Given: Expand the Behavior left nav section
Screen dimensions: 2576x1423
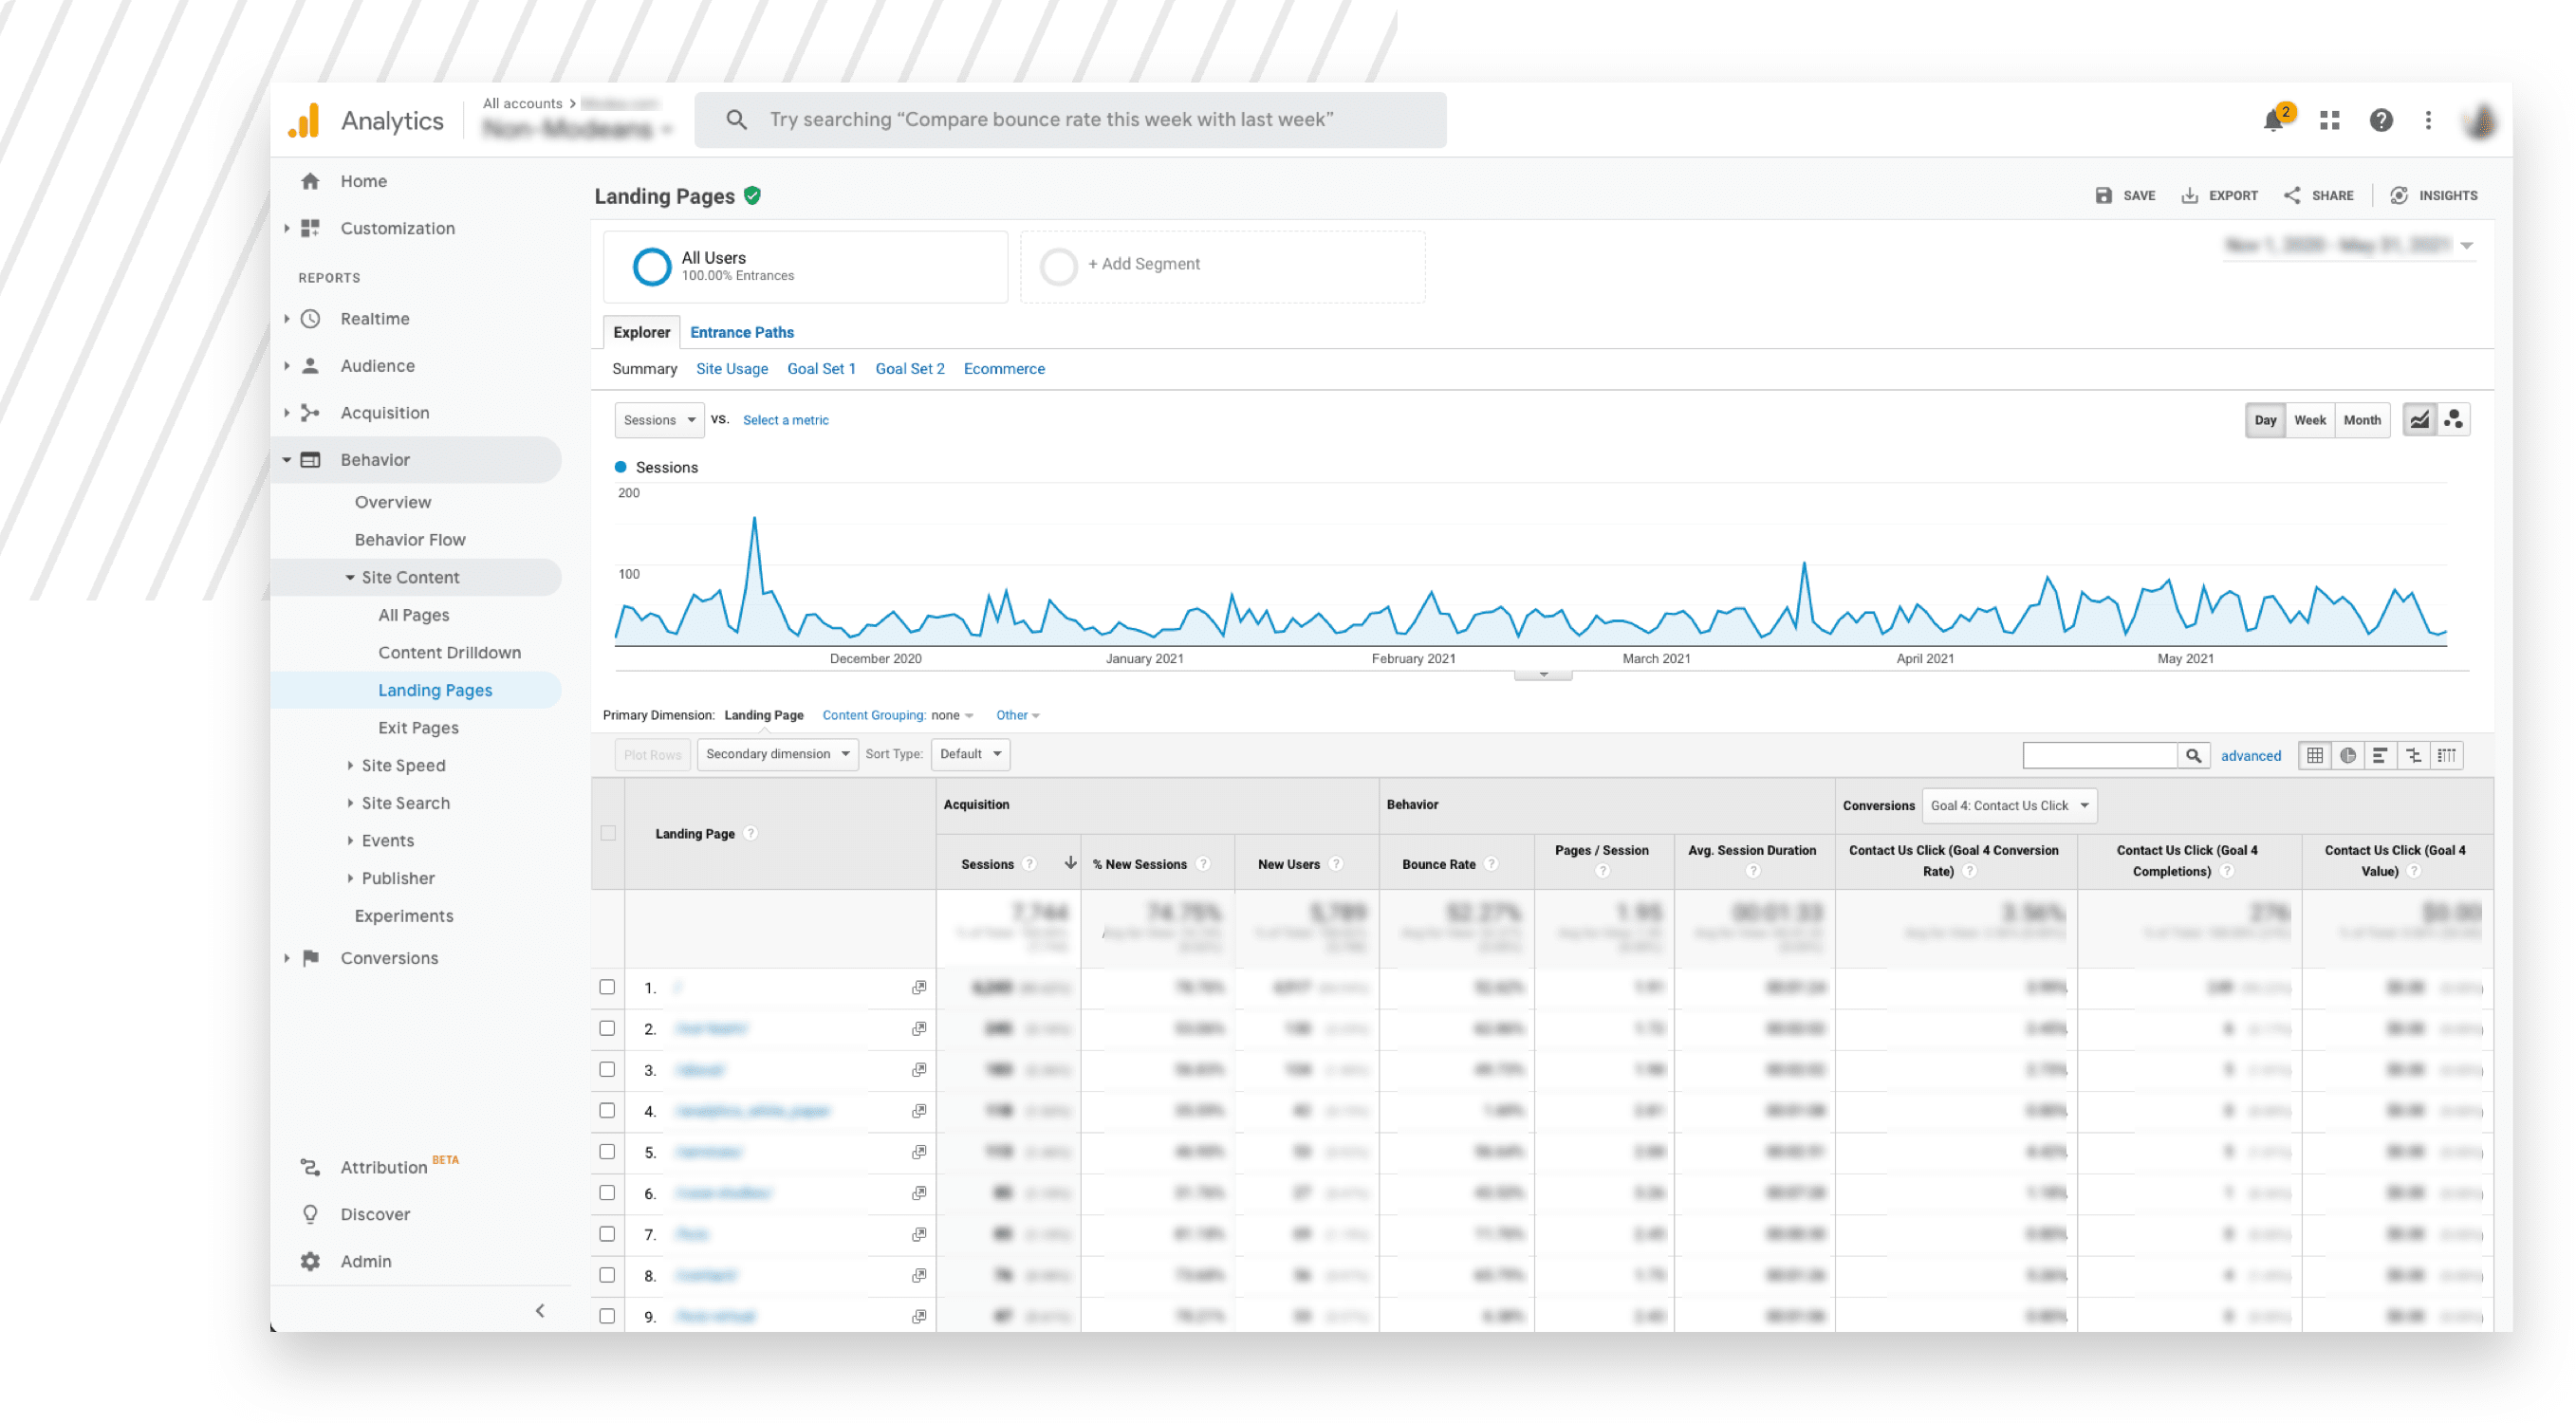Looking at the screenshot, I should (x=377, y=459).
